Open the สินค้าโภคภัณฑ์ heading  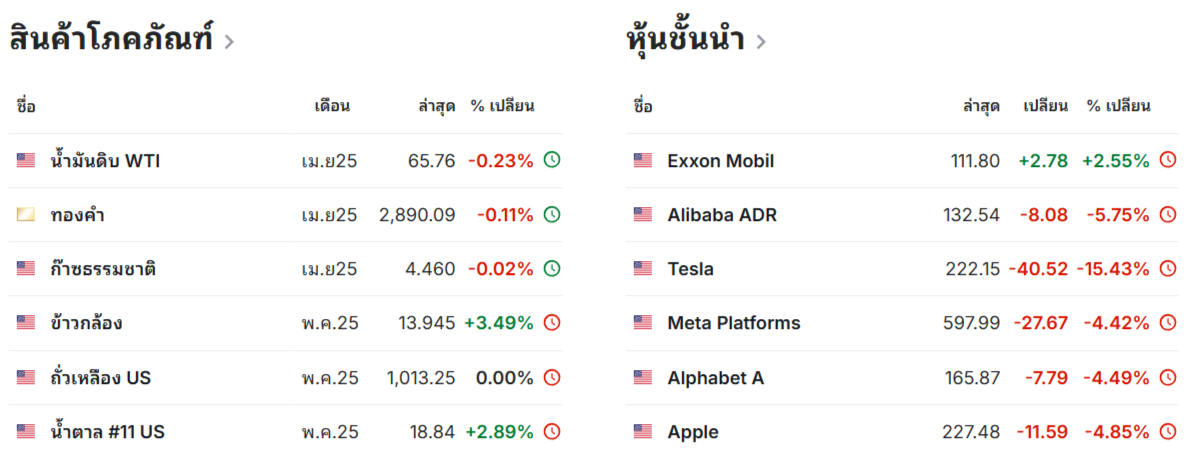[x=112, y=39]
